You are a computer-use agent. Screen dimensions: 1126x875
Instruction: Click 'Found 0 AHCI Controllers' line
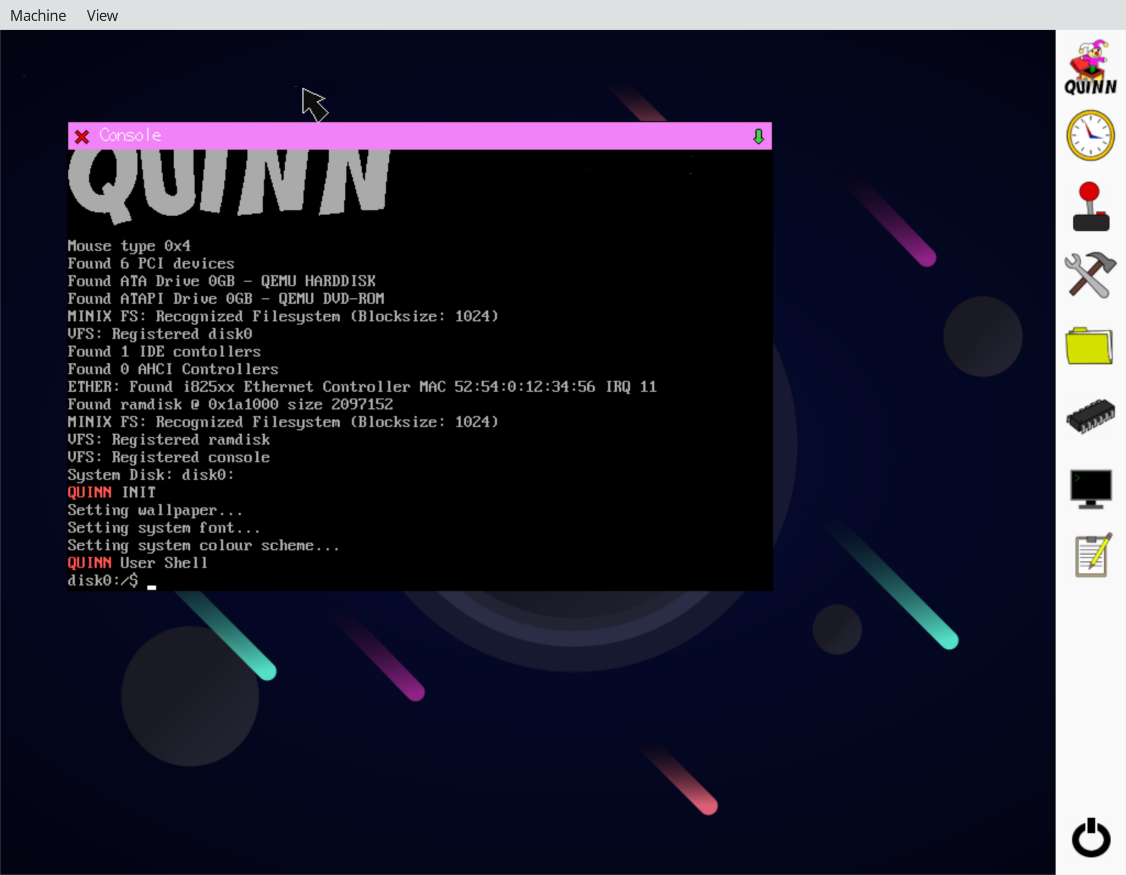click(x=173, y=369)
